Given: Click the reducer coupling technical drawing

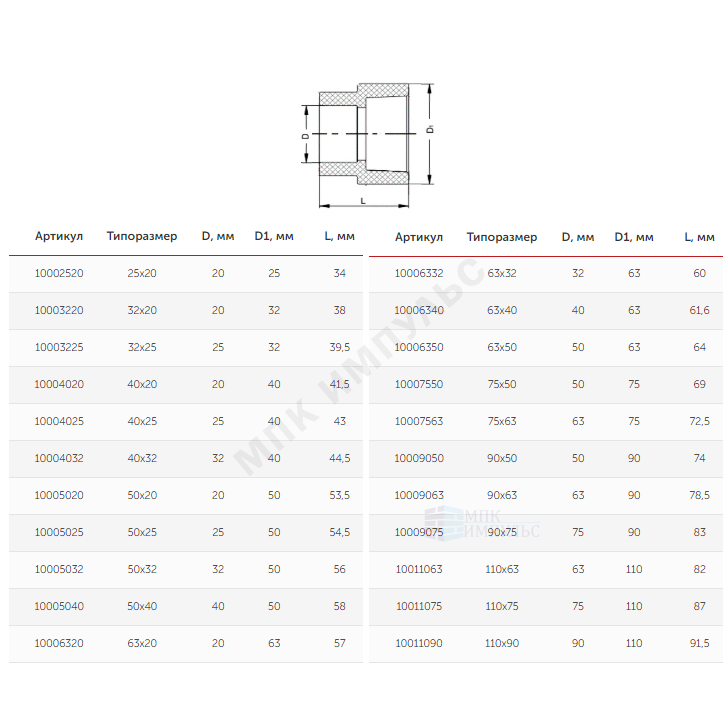Looking at the screenshot, I should [x=368, y=144].
